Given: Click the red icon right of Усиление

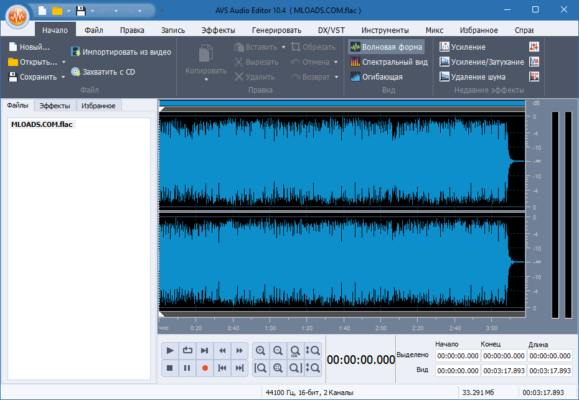Looking at the screenshot, I should (534, 47).
